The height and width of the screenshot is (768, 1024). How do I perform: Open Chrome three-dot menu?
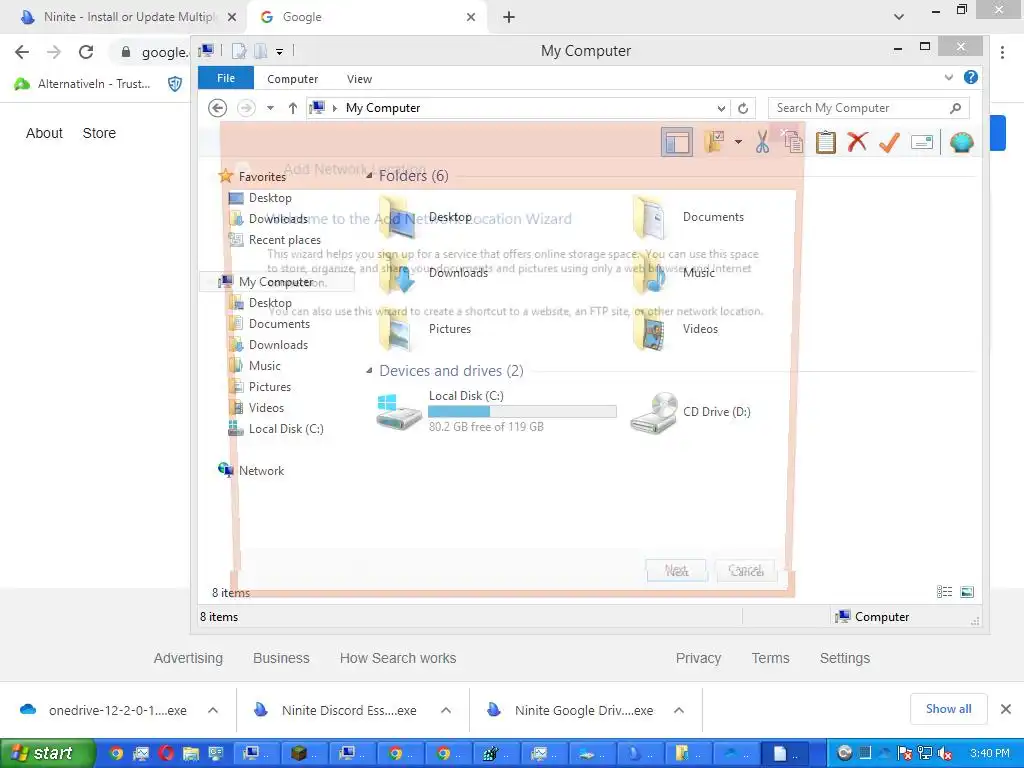pos(1002,52)
